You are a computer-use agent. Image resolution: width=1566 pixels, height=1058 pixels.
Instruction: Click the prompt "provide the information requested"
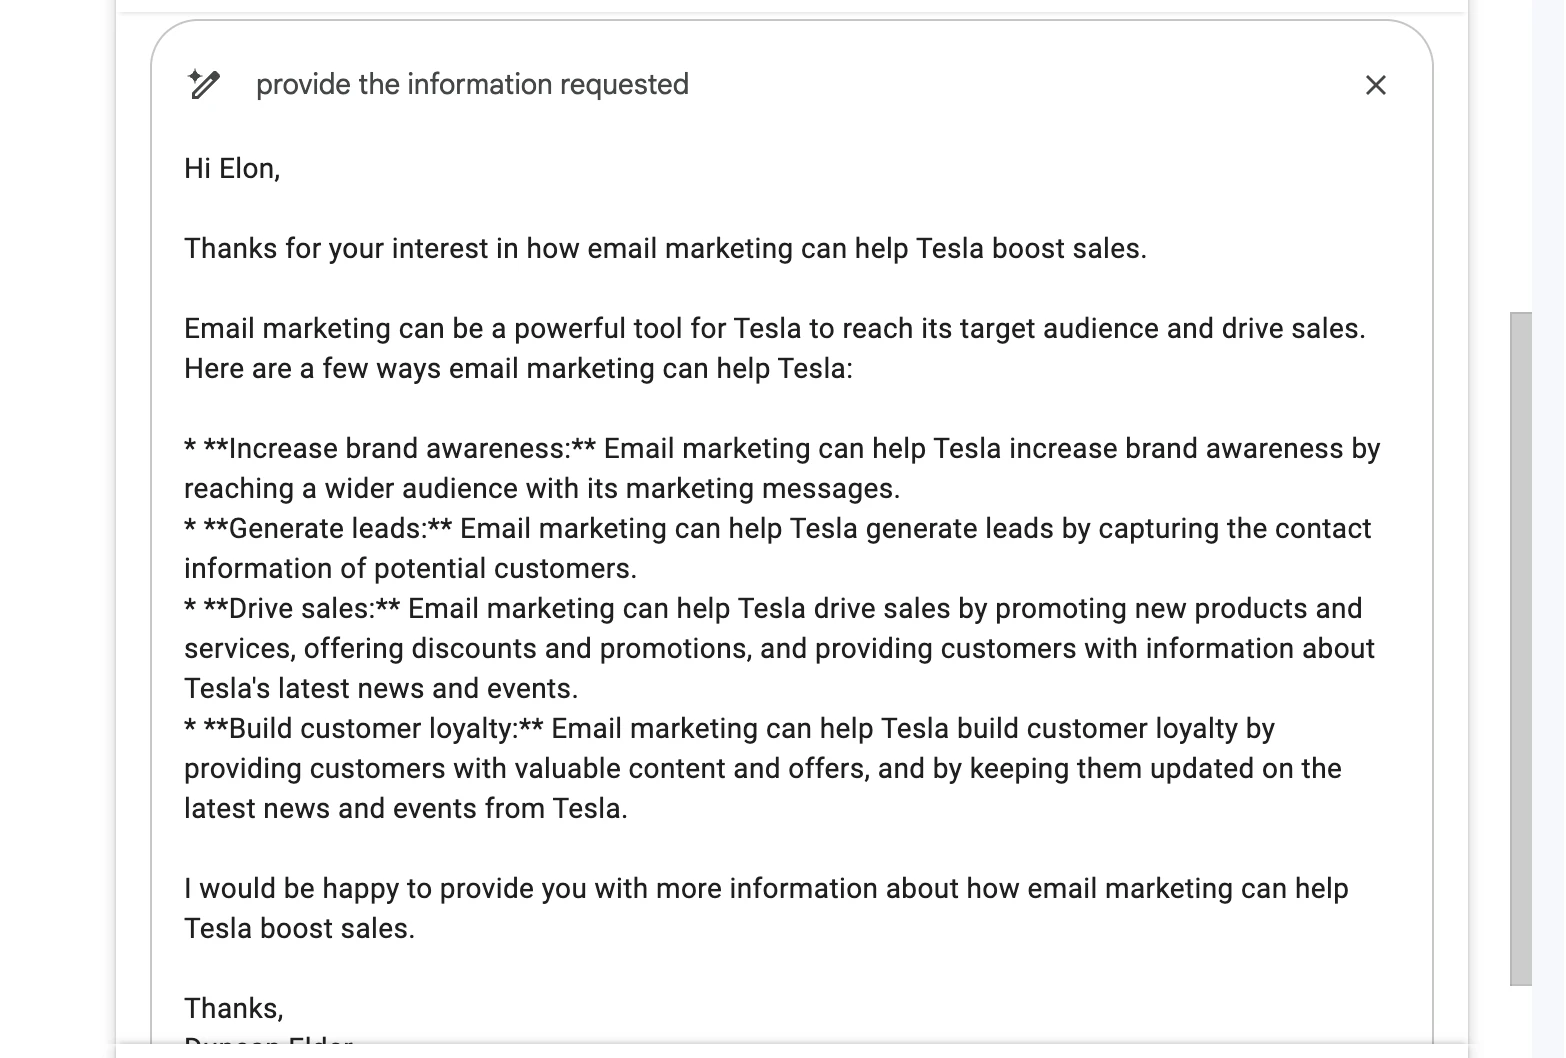[472, 84]
